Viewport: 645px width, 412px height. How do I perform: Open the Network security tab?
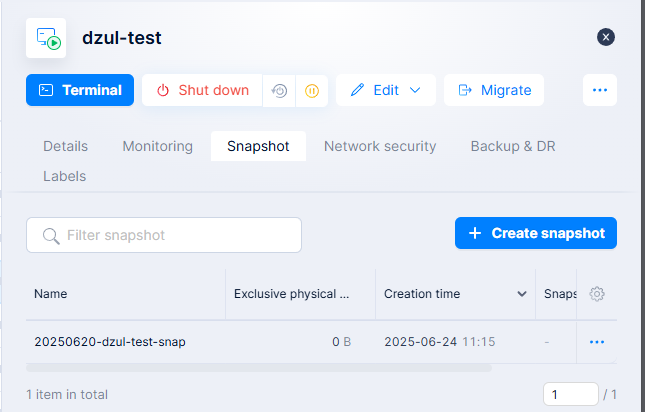(380, 146)
